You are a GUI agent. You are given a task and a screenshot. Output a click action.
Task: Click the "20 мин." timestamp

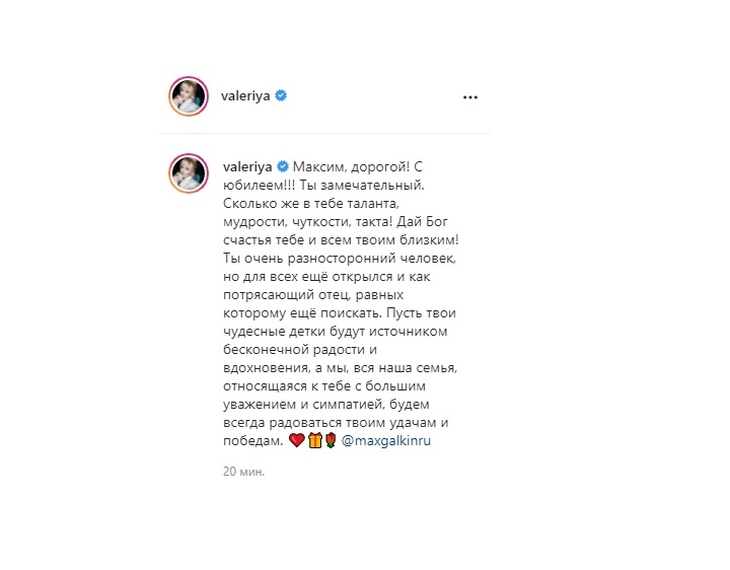click(243, 471)
